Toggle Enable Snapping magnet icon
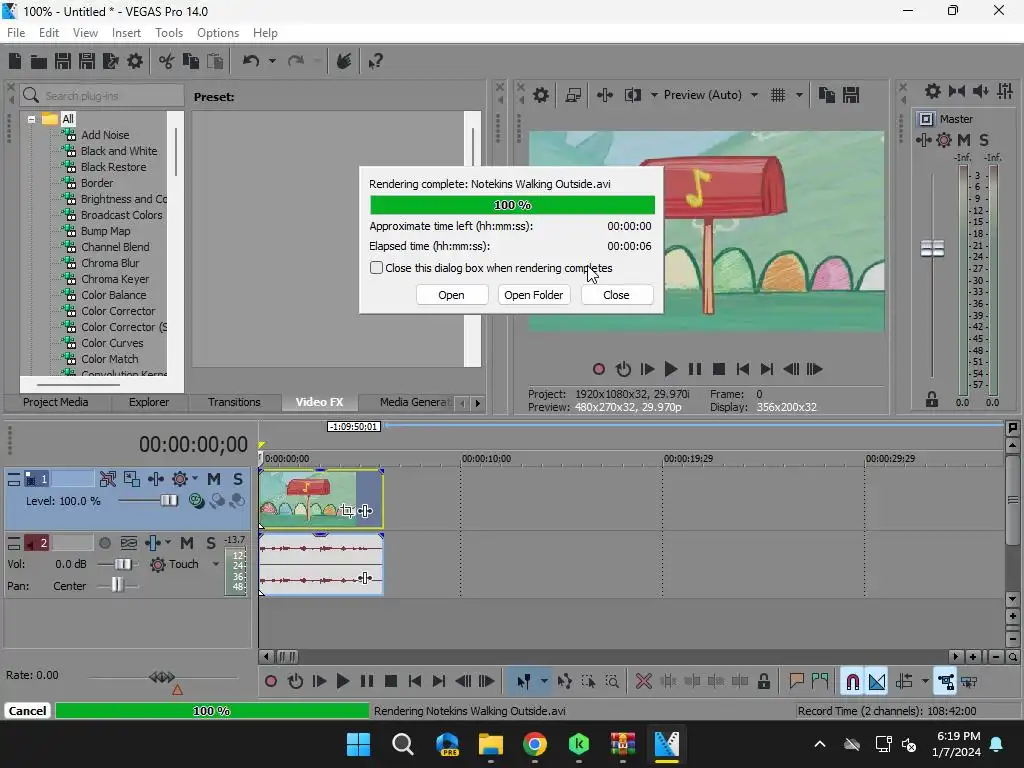The height and width of the screenshot is (768, 1024). [852, 681]
